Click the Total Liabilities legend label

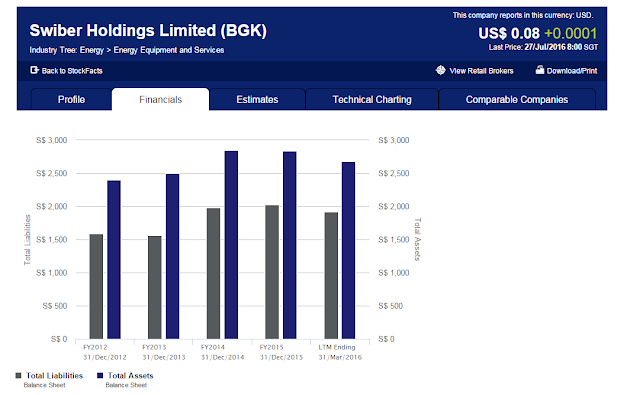(x=54, y=375)
